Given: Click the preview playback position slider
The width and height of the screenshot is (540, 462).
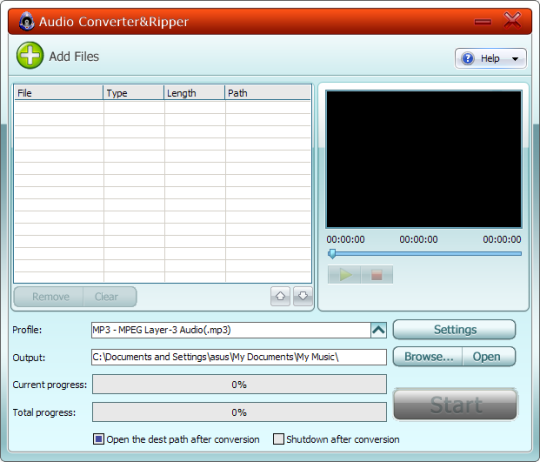Looking at the screenshot, I should pos(425,254).
